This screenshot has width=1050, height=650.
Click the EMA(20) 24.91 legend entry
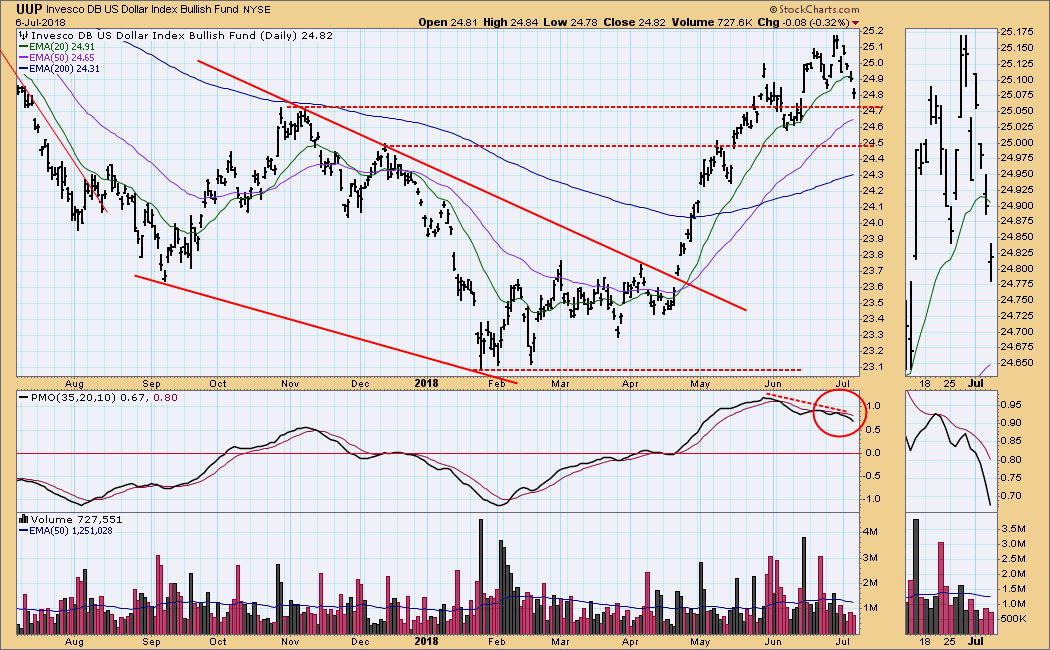coord(56,47)
